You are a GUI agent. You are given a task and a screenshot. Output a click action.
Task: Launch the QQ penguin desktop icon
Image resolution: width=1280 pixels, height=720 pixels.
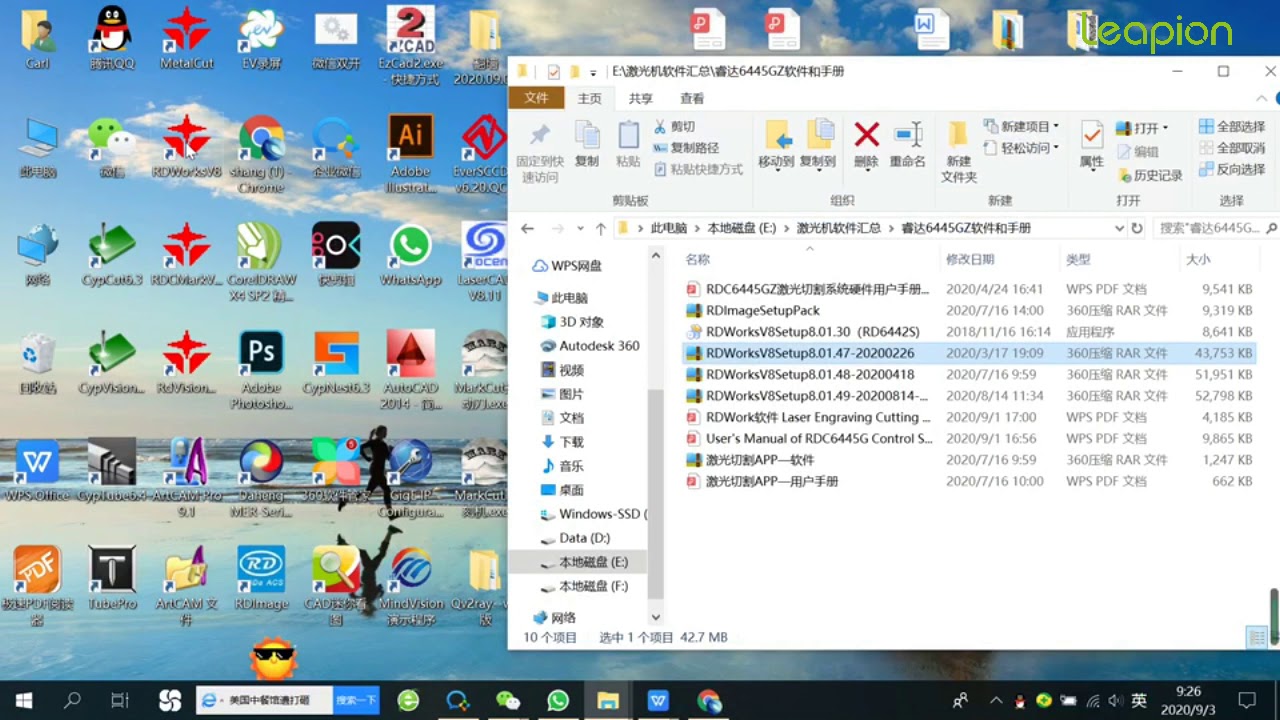112,38
